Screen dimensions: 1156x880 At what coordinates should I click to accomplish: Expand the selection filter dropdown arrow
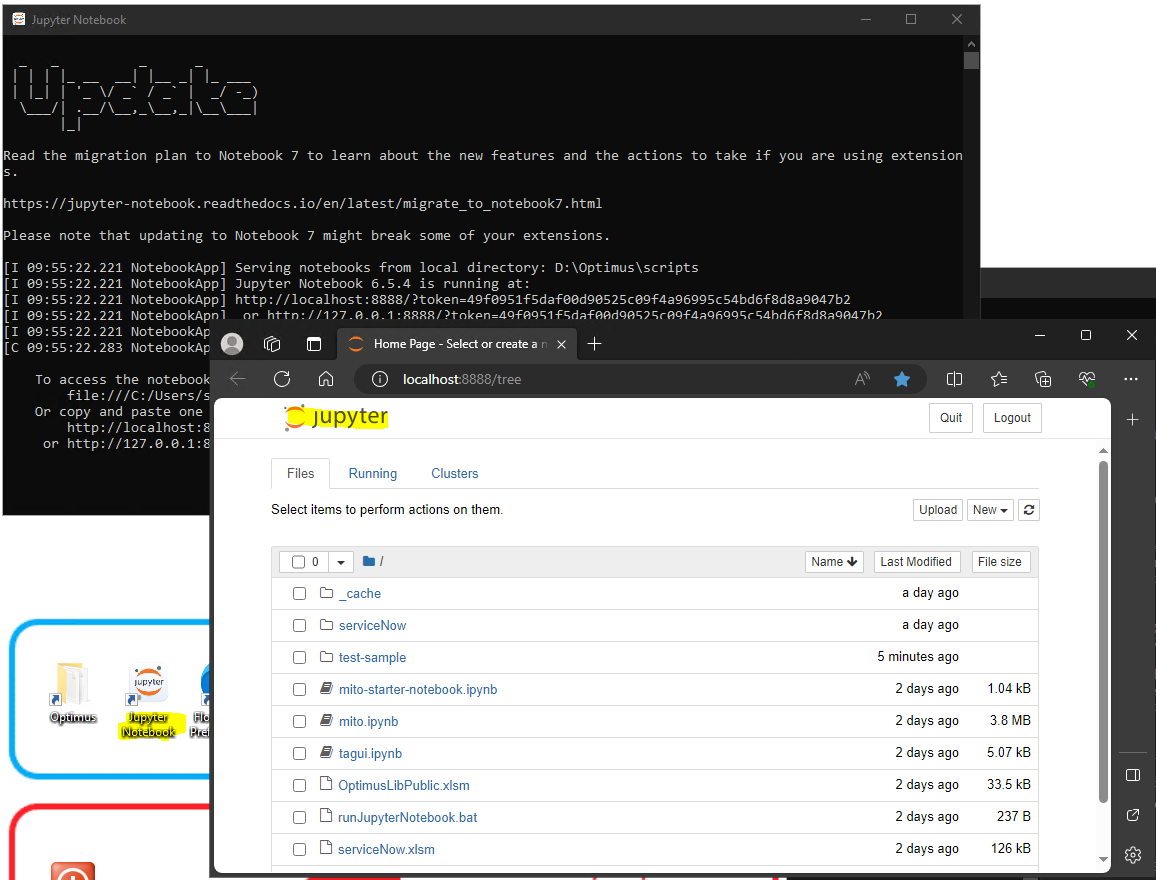pyautogui.click(x=340, y=561)
